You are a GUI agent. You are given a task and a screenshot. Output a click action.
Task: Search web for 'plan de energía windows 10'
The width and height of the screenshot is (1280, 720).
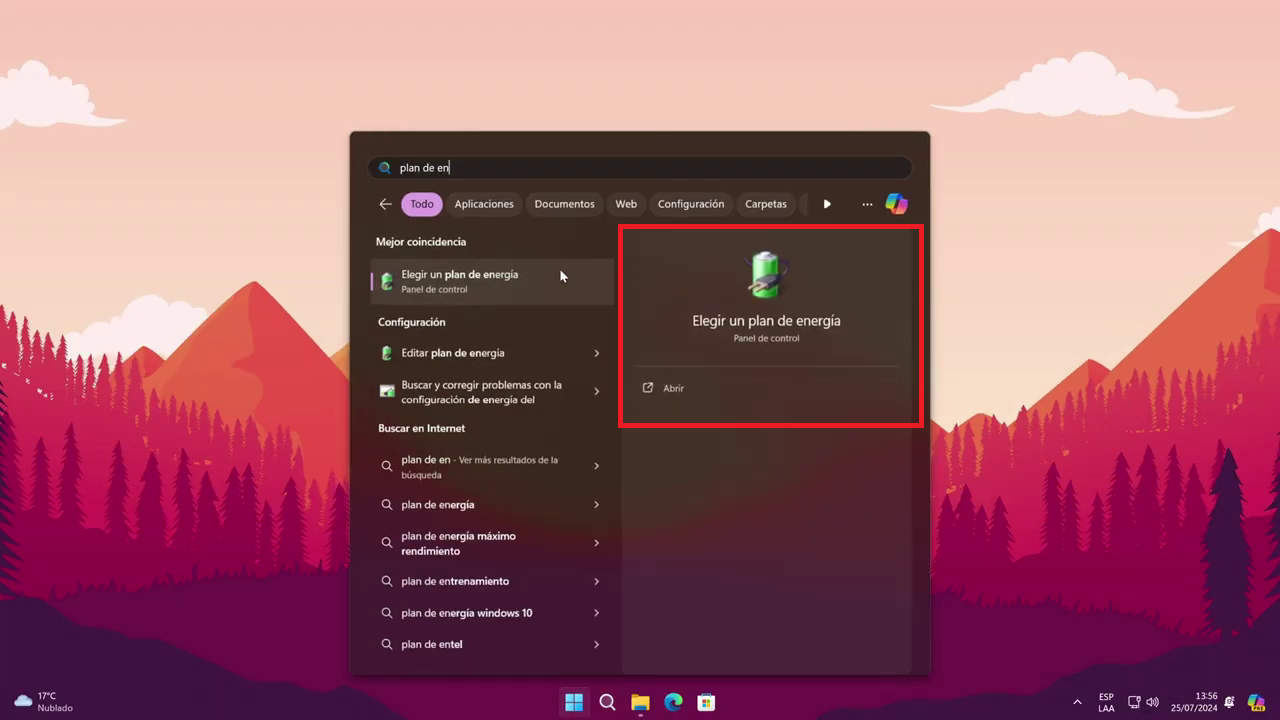(x=492, y=613)
